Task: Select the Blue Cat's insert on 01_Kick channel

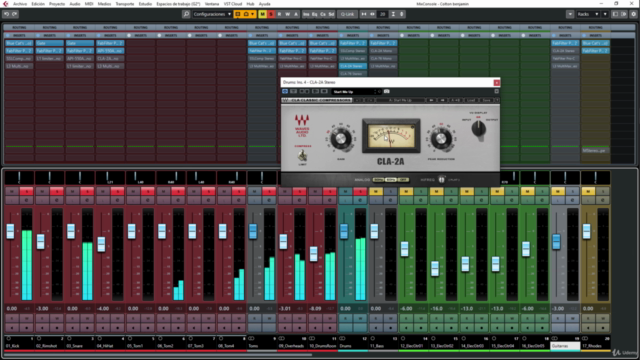Action: tap(19, 43)
